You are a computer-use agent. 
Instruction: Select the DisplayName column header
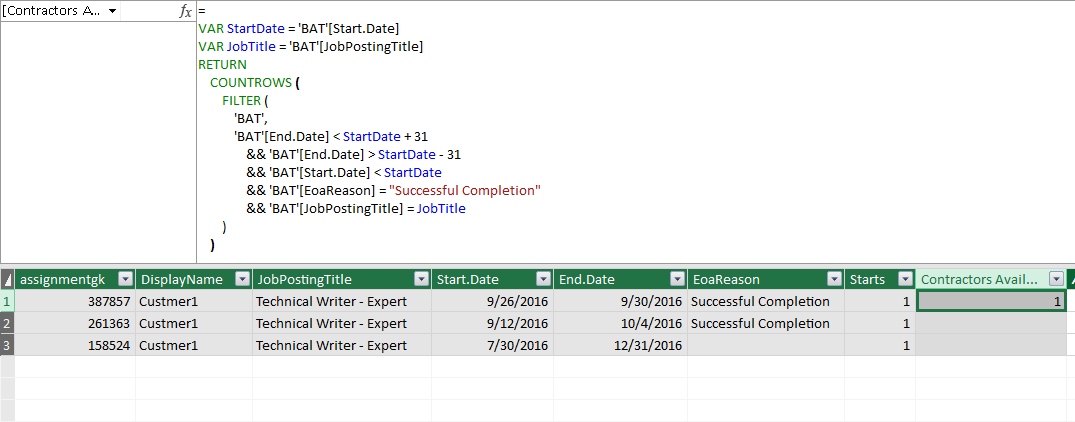pyautogui.click(x=194, y=279)
